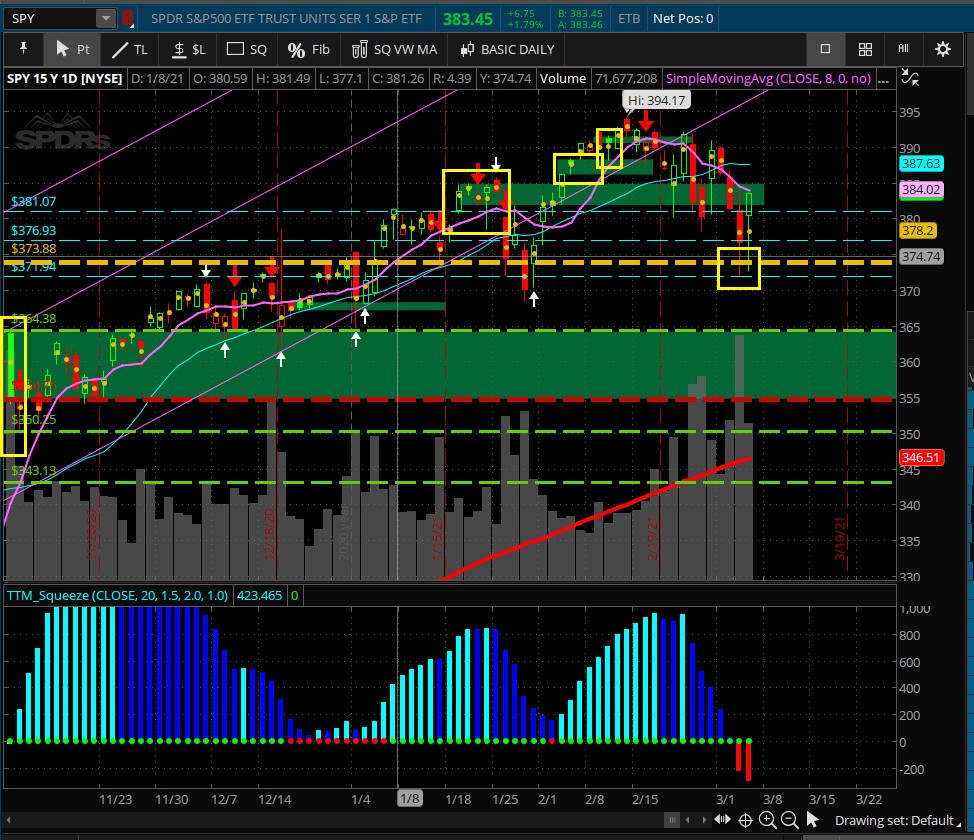974x840 pixels.
Task: Apply the SQ VW MA study set
Action: point(394,50)
